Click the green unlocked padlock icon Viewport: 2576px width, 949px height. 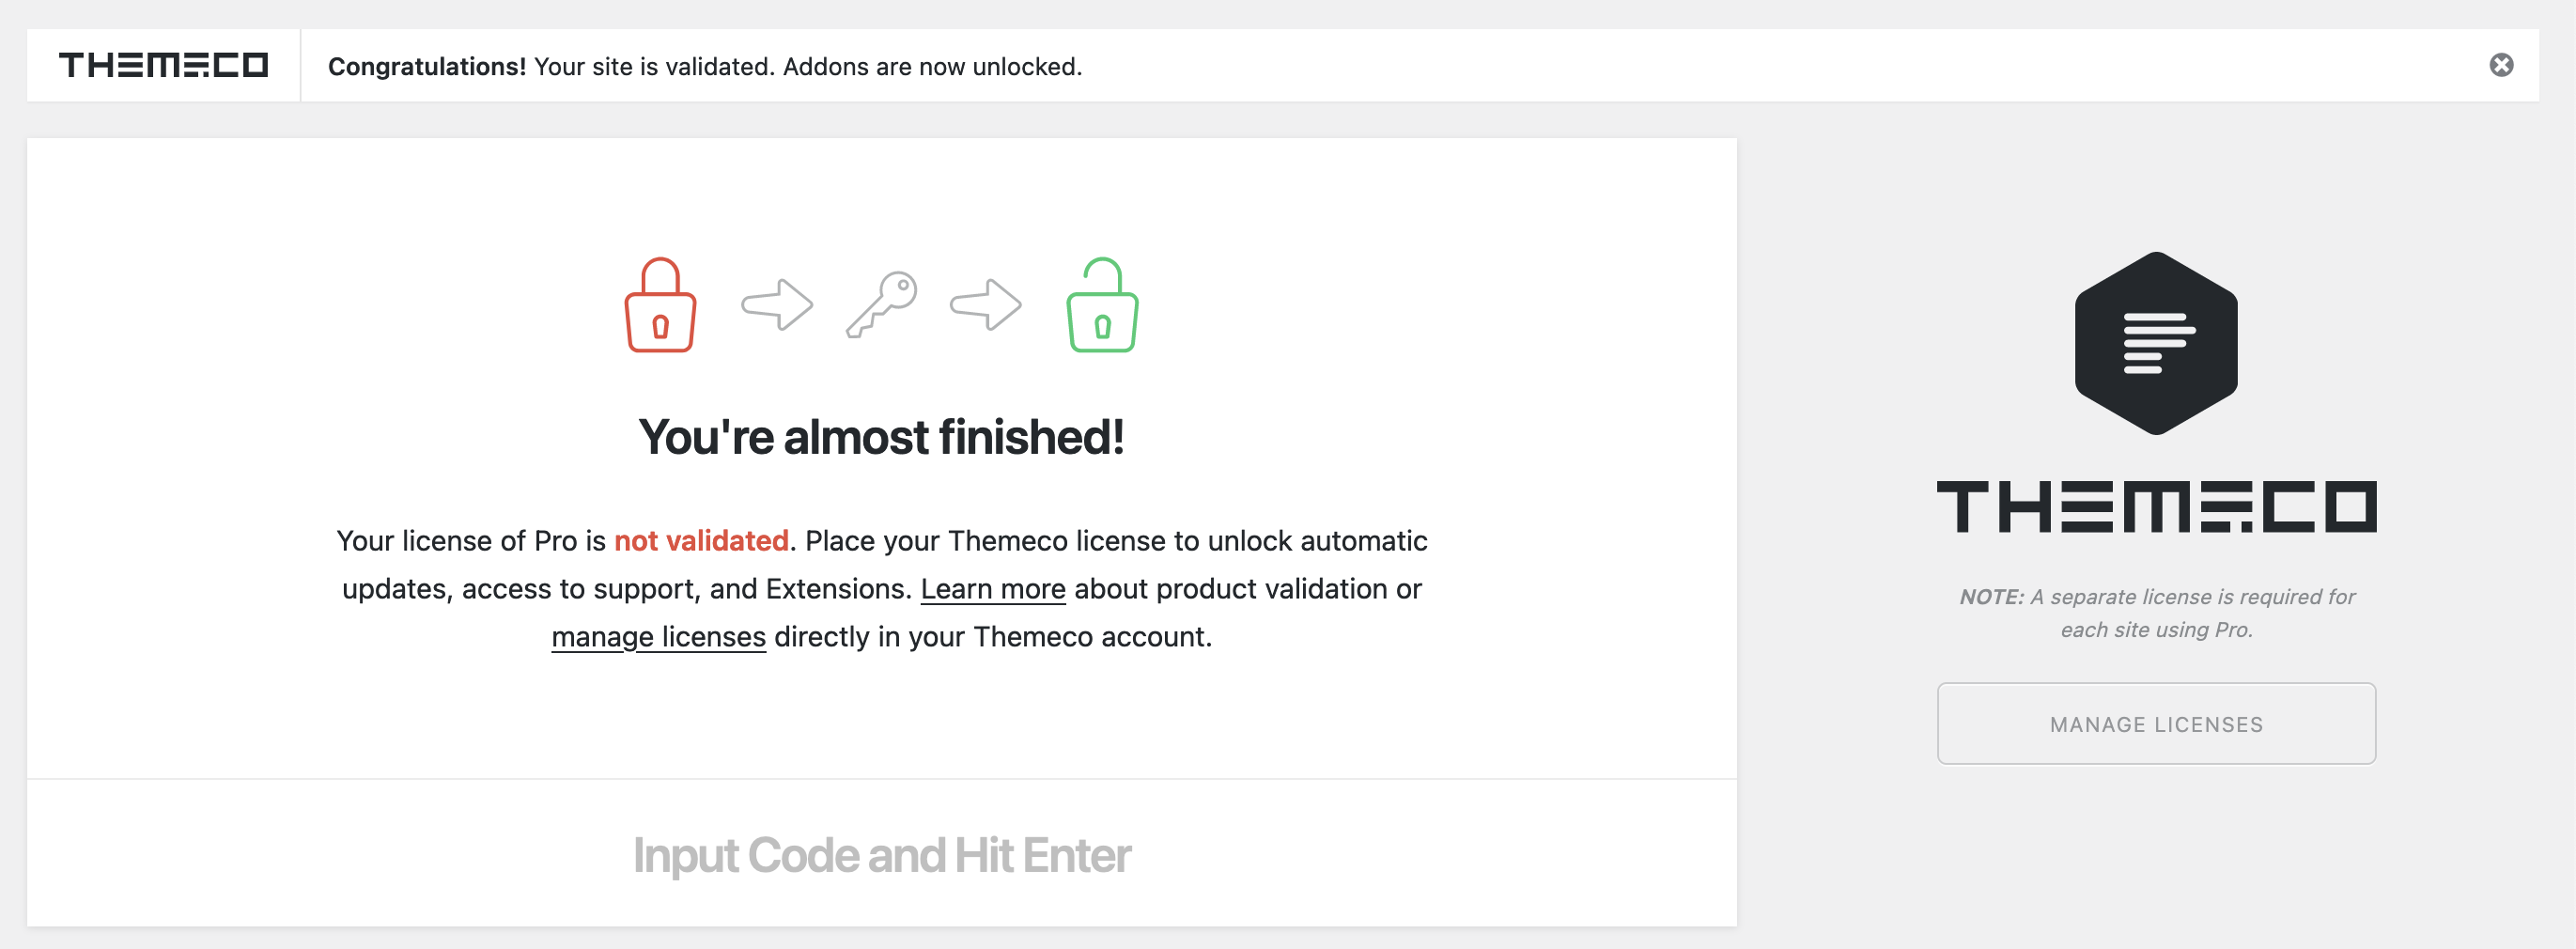tap(1102, 306)
